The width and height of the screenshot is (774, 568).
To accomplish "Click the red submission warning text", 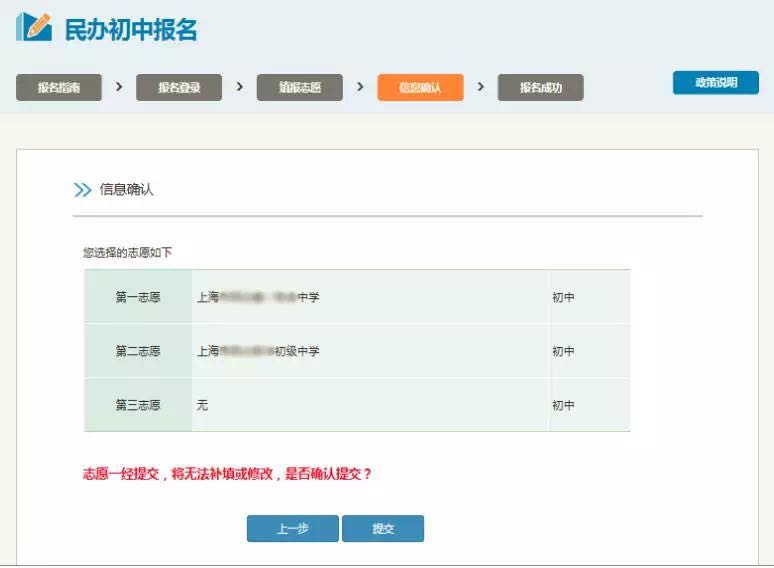I will [227, 474].
